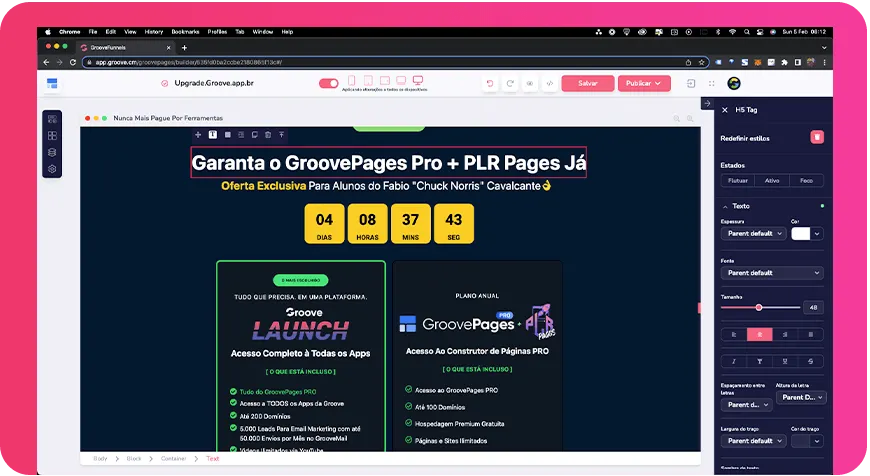Toggle strikethrough text style
Screen dimensions: 870x476
[811, 361]
